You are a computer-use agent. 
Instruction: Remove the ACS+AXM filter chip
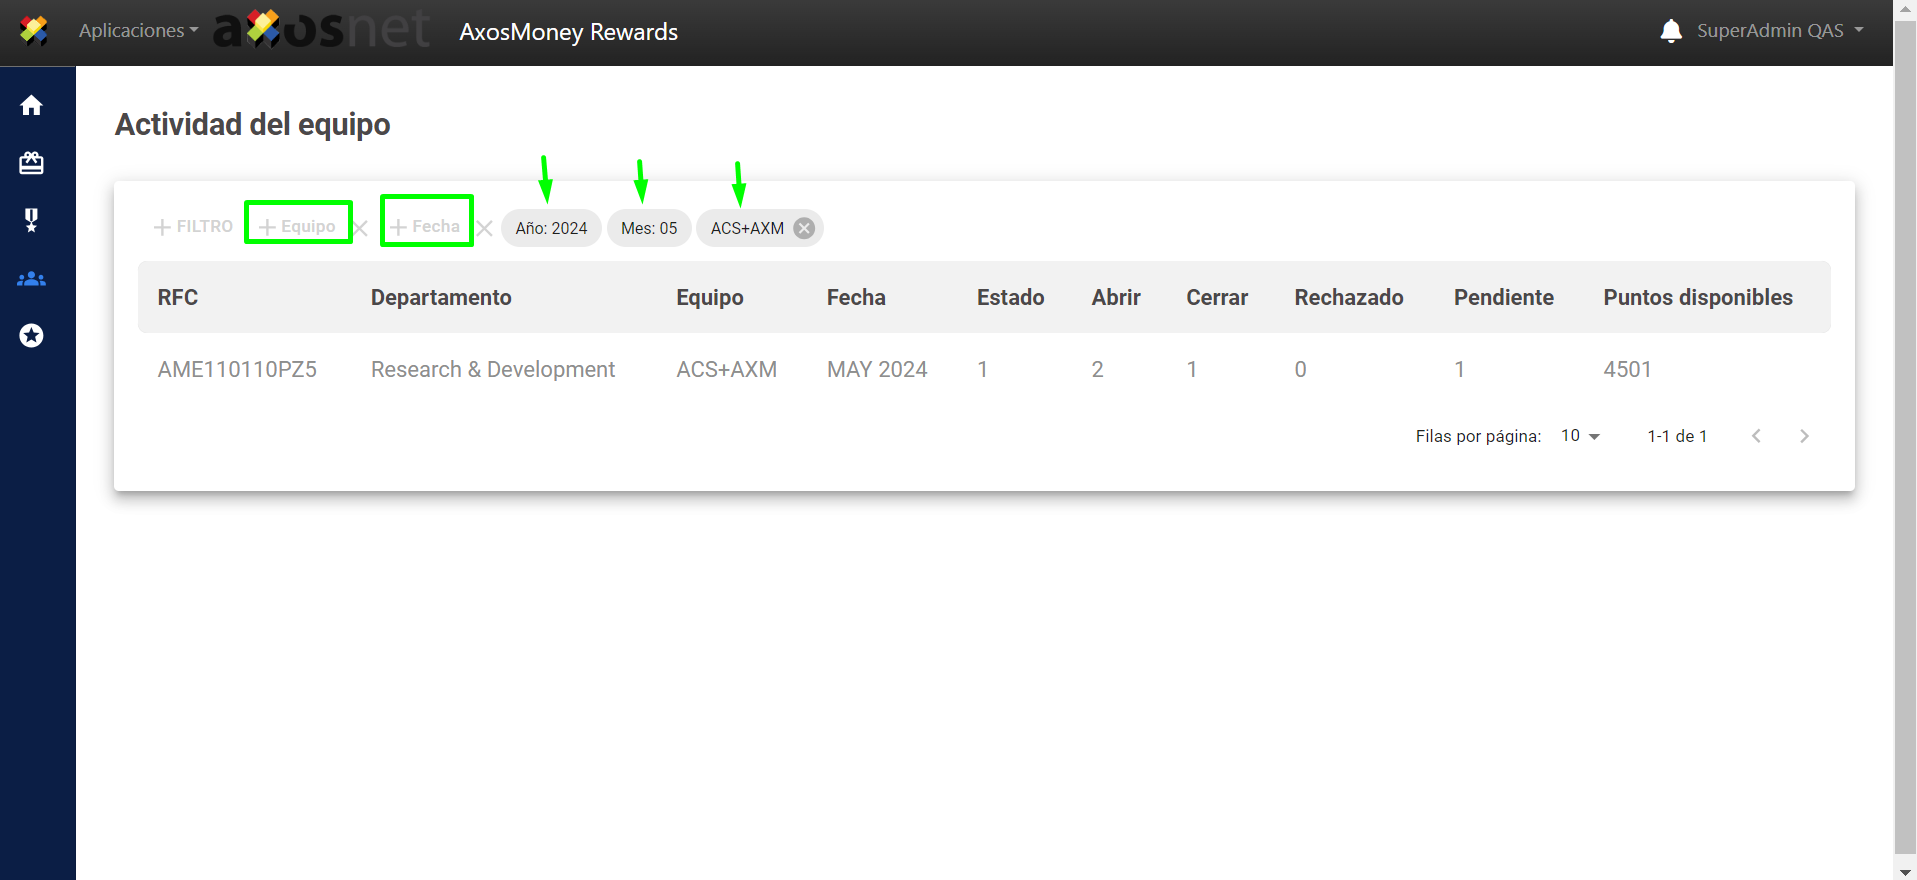(x=804, y=228)
